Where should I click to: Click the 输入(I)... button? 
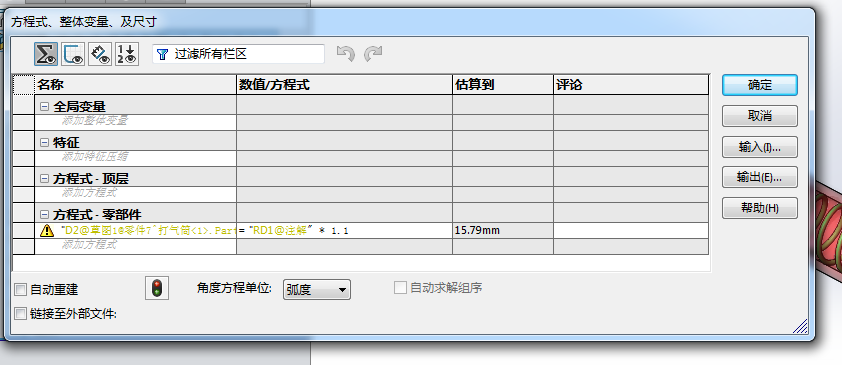pos(760,147)
